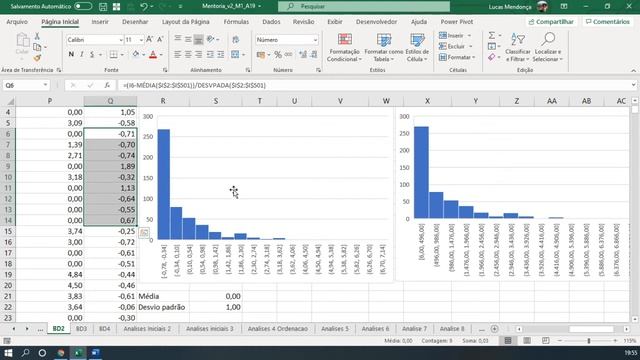Screen dimensions: 640x360
Task: Click the Copy icon
Action: [x=37, y=47]
